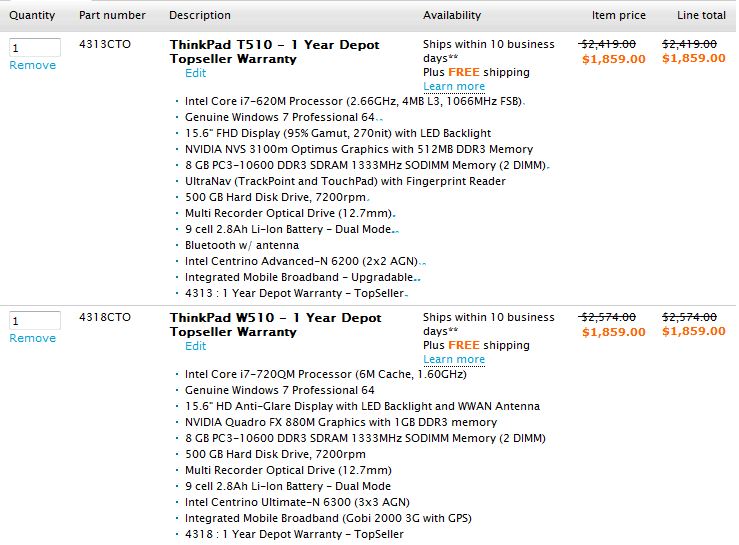739x545 pixels.
Task: Click the Item price column header
Action: pos(619,15)
